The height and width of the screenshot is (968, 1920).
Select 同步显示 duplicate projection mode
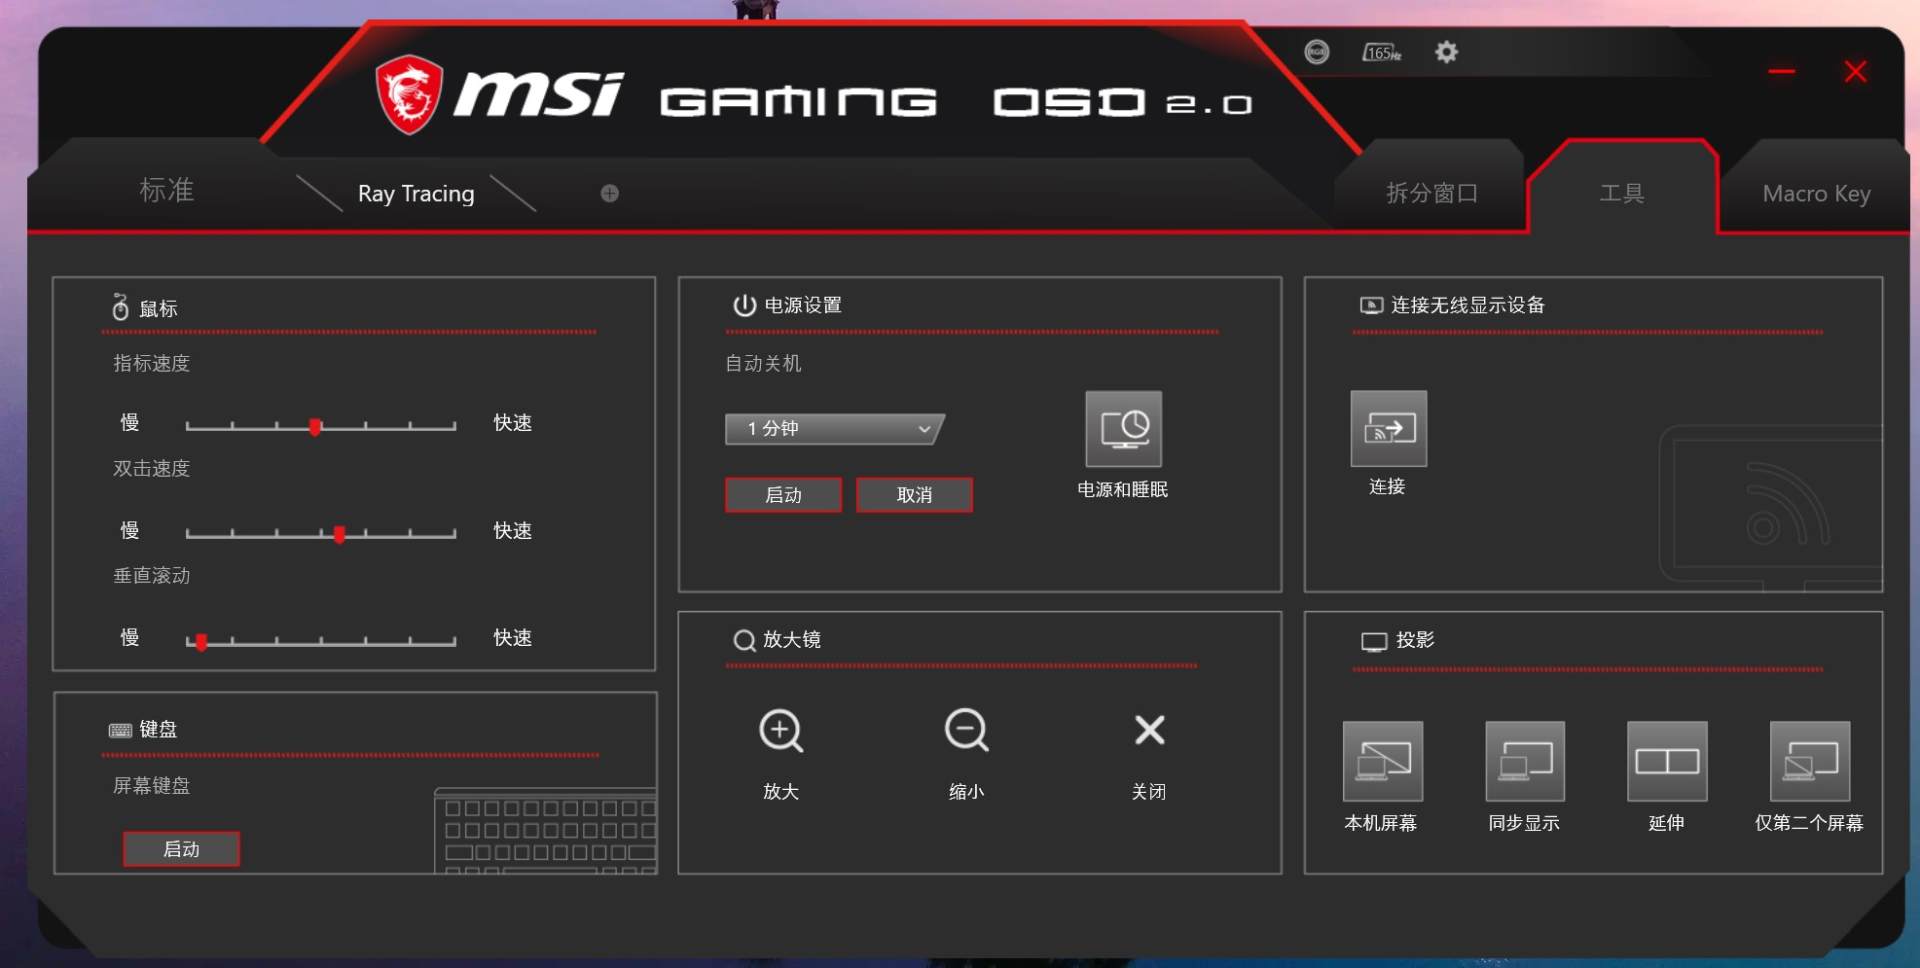(x=1525, y=761)
